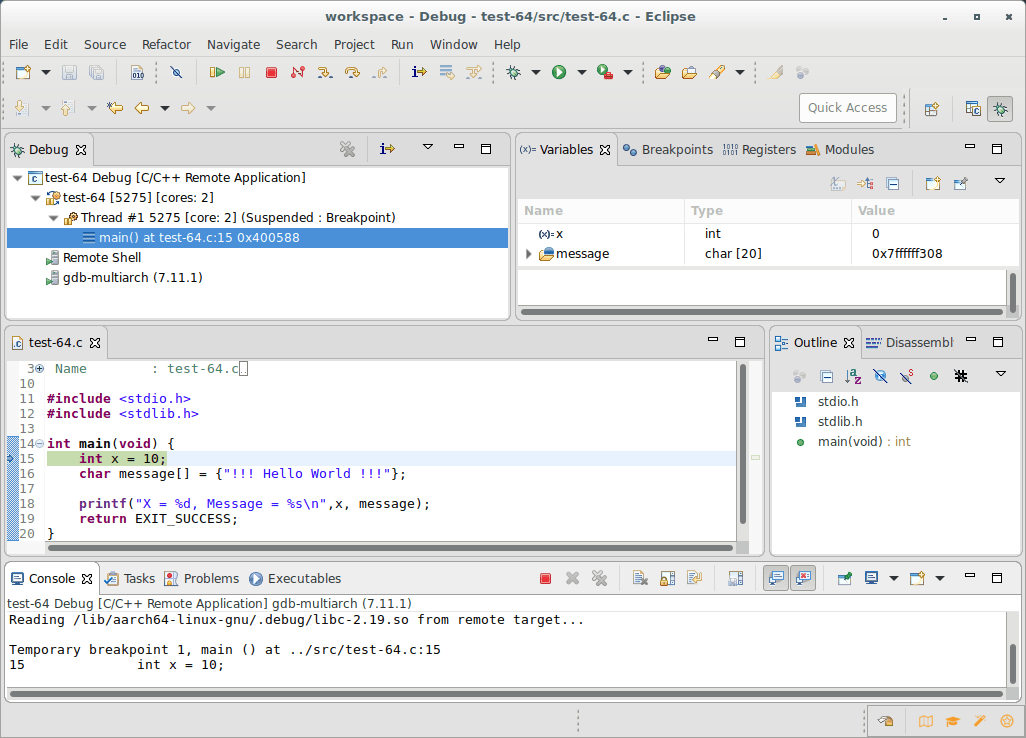This screenshot has width=1026, height=738.
Task: Collapse the Thread #1 5275 tree node
Action: click(x=53, y=218)
